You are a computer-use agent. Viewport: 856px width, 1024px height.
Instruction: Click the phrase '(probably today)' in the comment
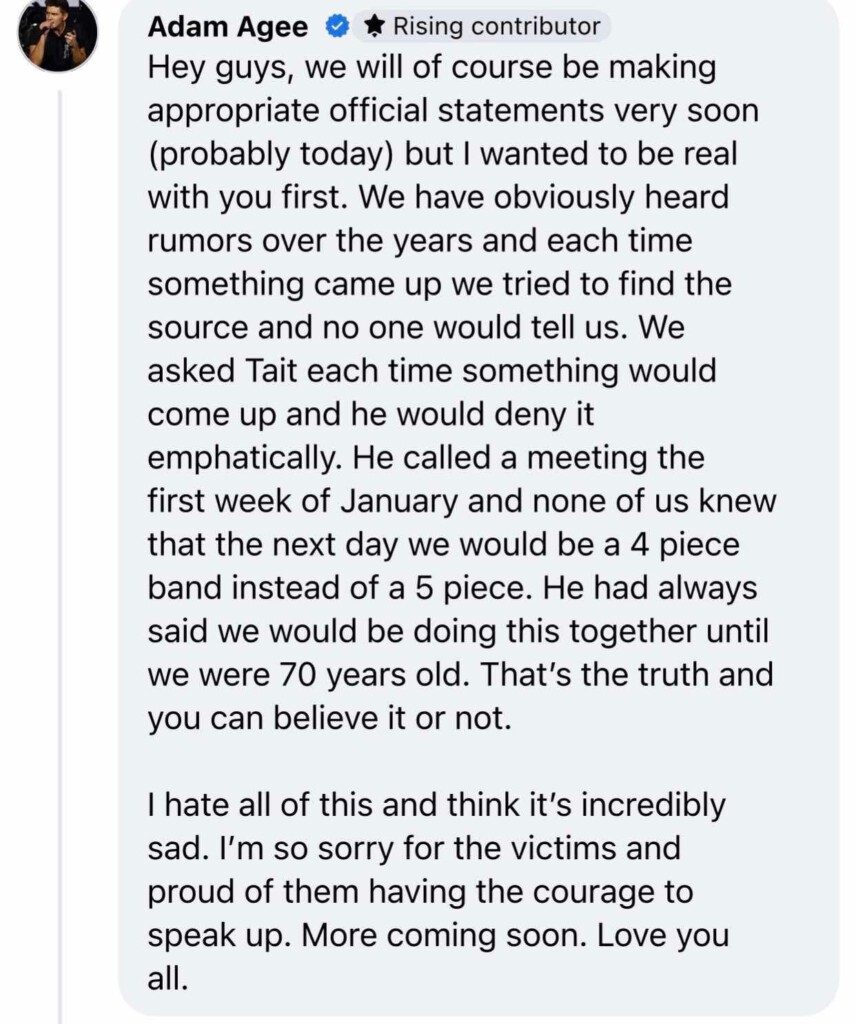[272, 155]
